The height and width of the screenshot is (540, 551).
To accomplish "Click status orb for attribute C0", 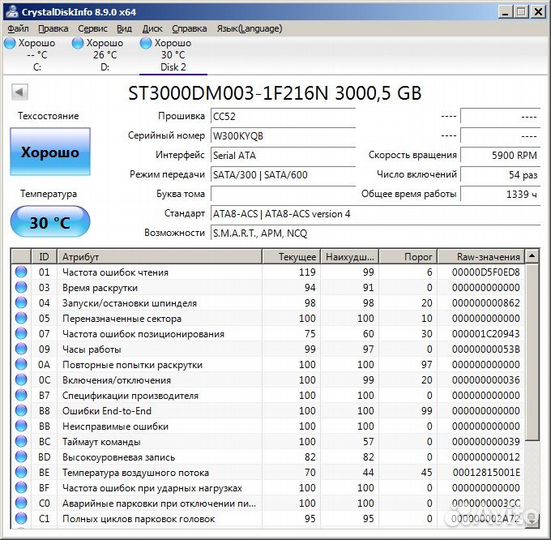I will pos(21,503).
